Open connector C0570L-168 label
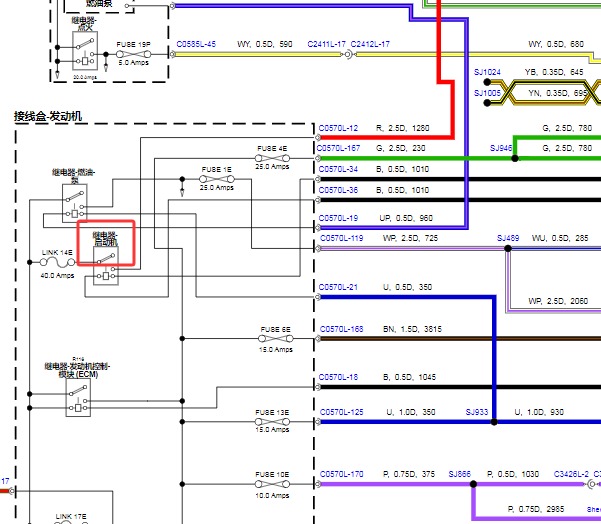The image size is (601, 524). (342, 329)
